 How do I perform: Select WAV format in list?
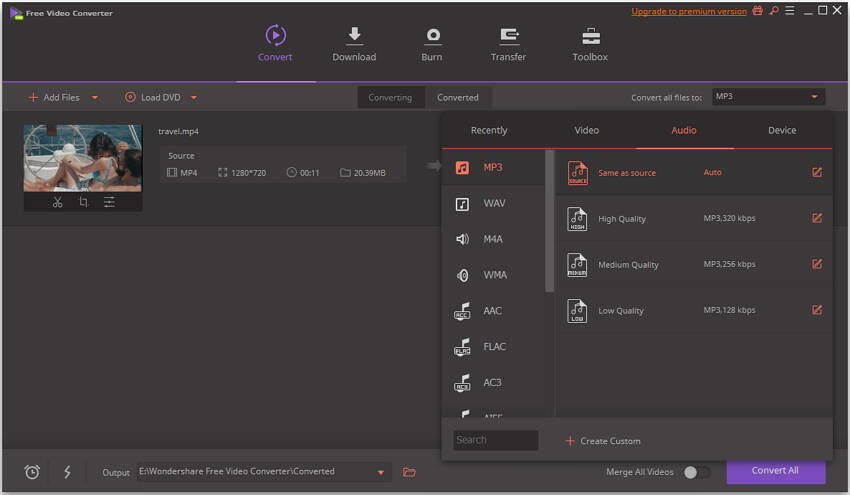pos(493,203)
